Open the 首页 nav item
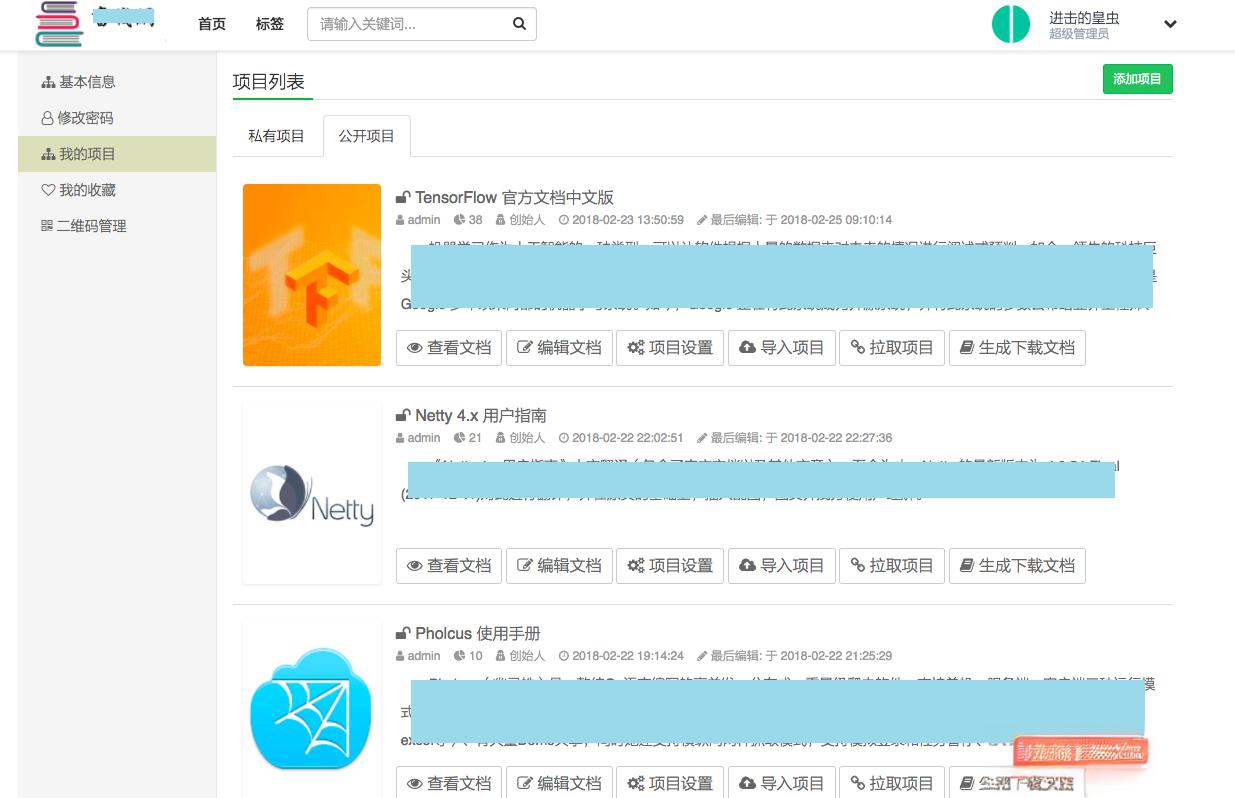The image size is (1235, 798). 212,24
